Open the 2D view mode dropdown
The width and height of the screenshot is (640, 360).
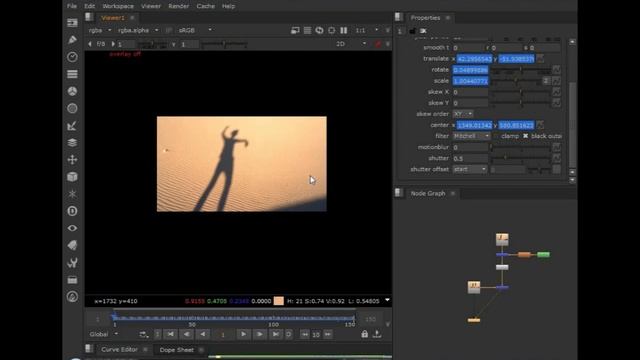(351, 44)
